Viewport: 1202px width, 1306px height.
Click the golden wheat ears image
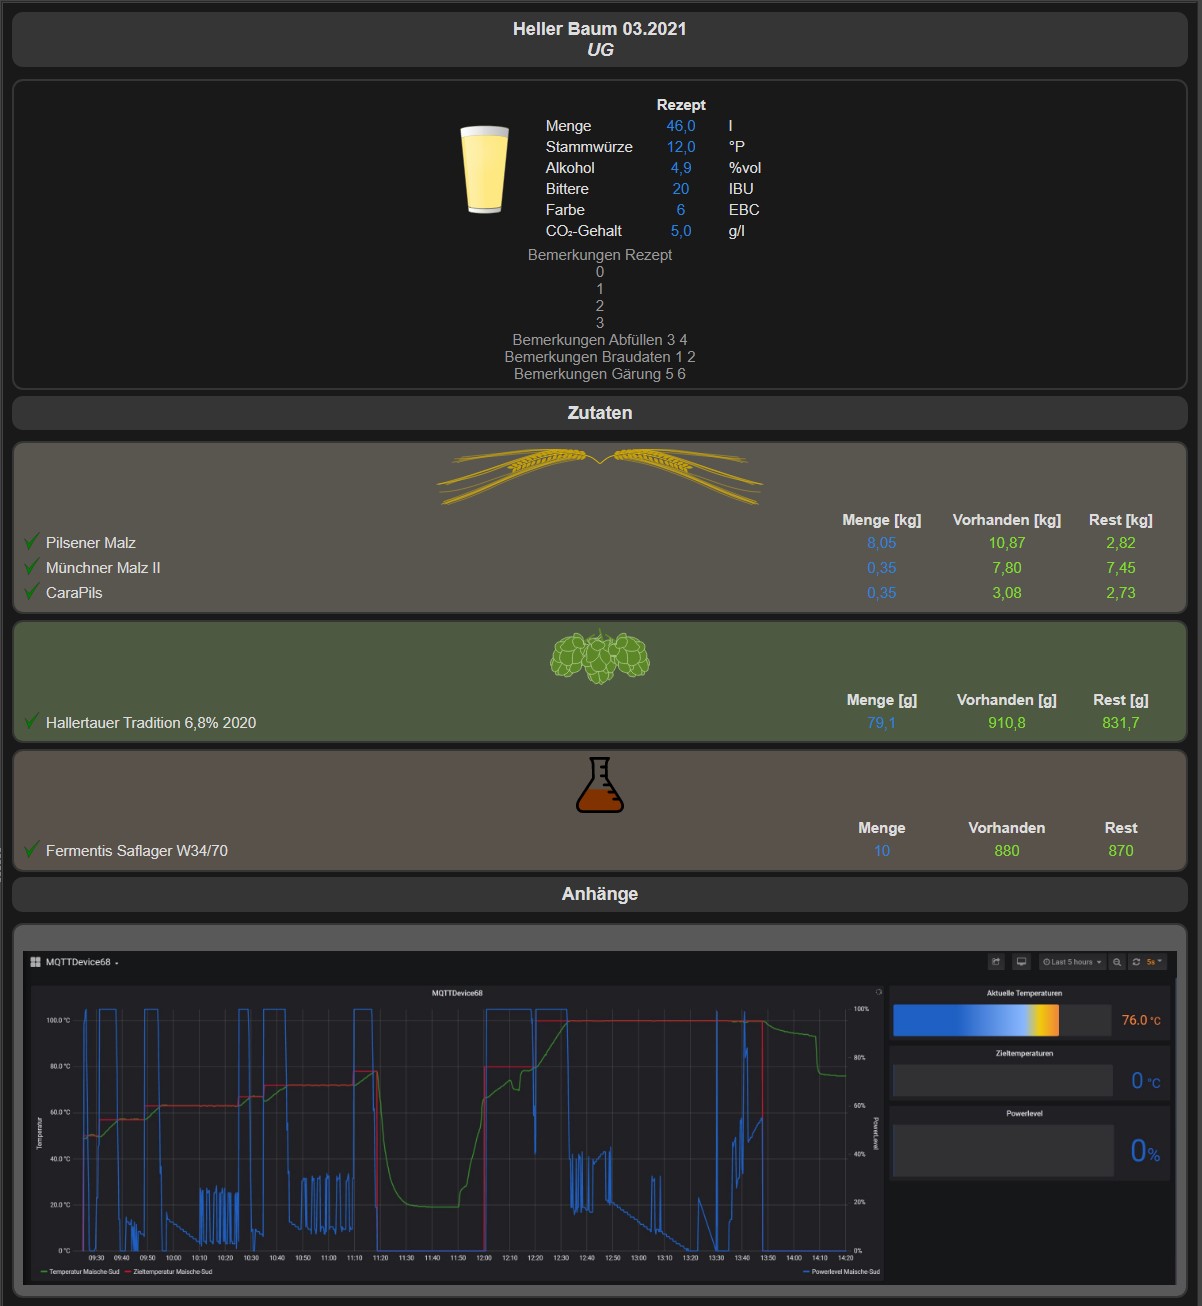[x=600, y=475]
